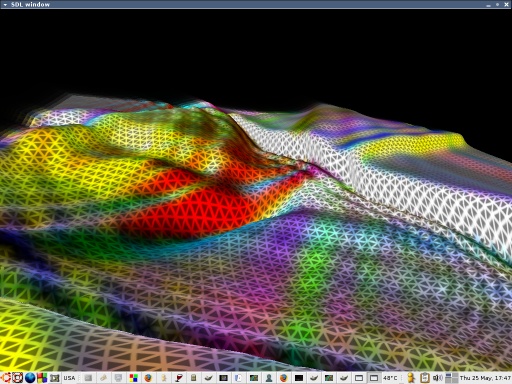Switch desktops using the workspace pager
Screen dimensions: 512x384
(x=452, y=378)
